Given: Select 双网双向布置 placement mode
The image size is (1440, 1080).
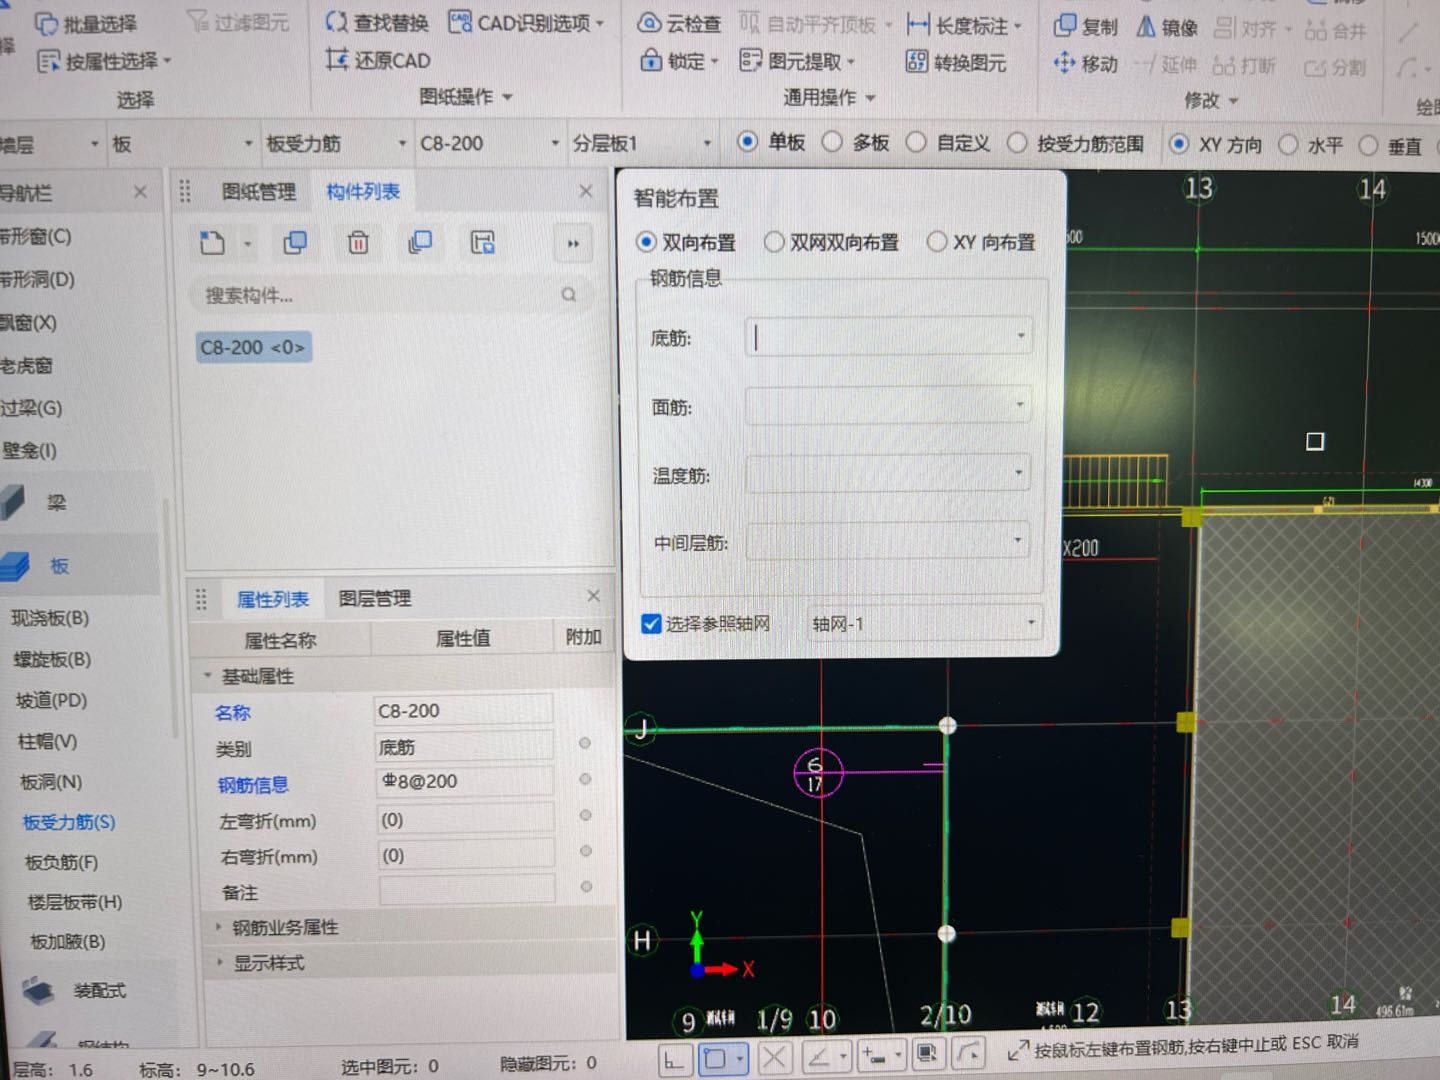Looking at the screenshot, I should tap(775, 241).
